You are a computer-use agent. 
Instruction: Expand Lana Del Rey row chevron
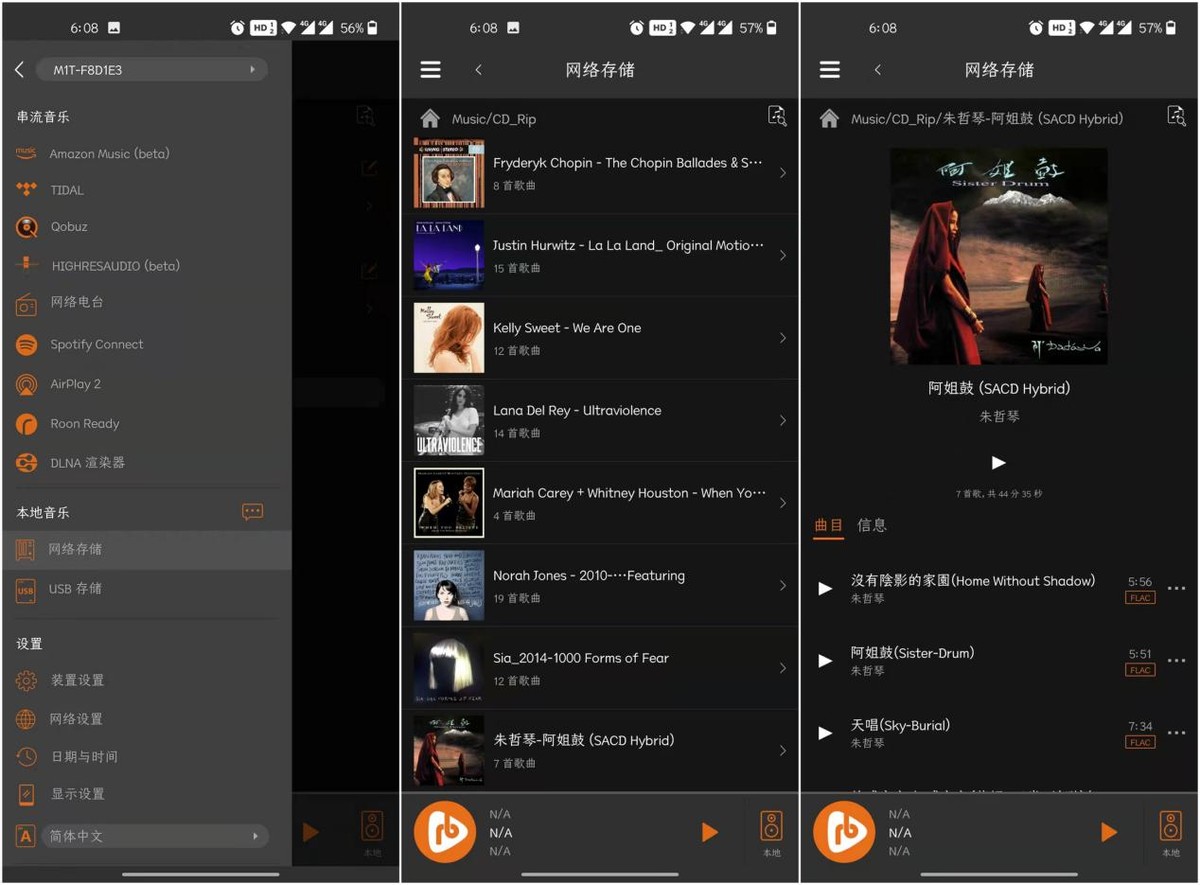pyautogui.click(x=782, y=421)
